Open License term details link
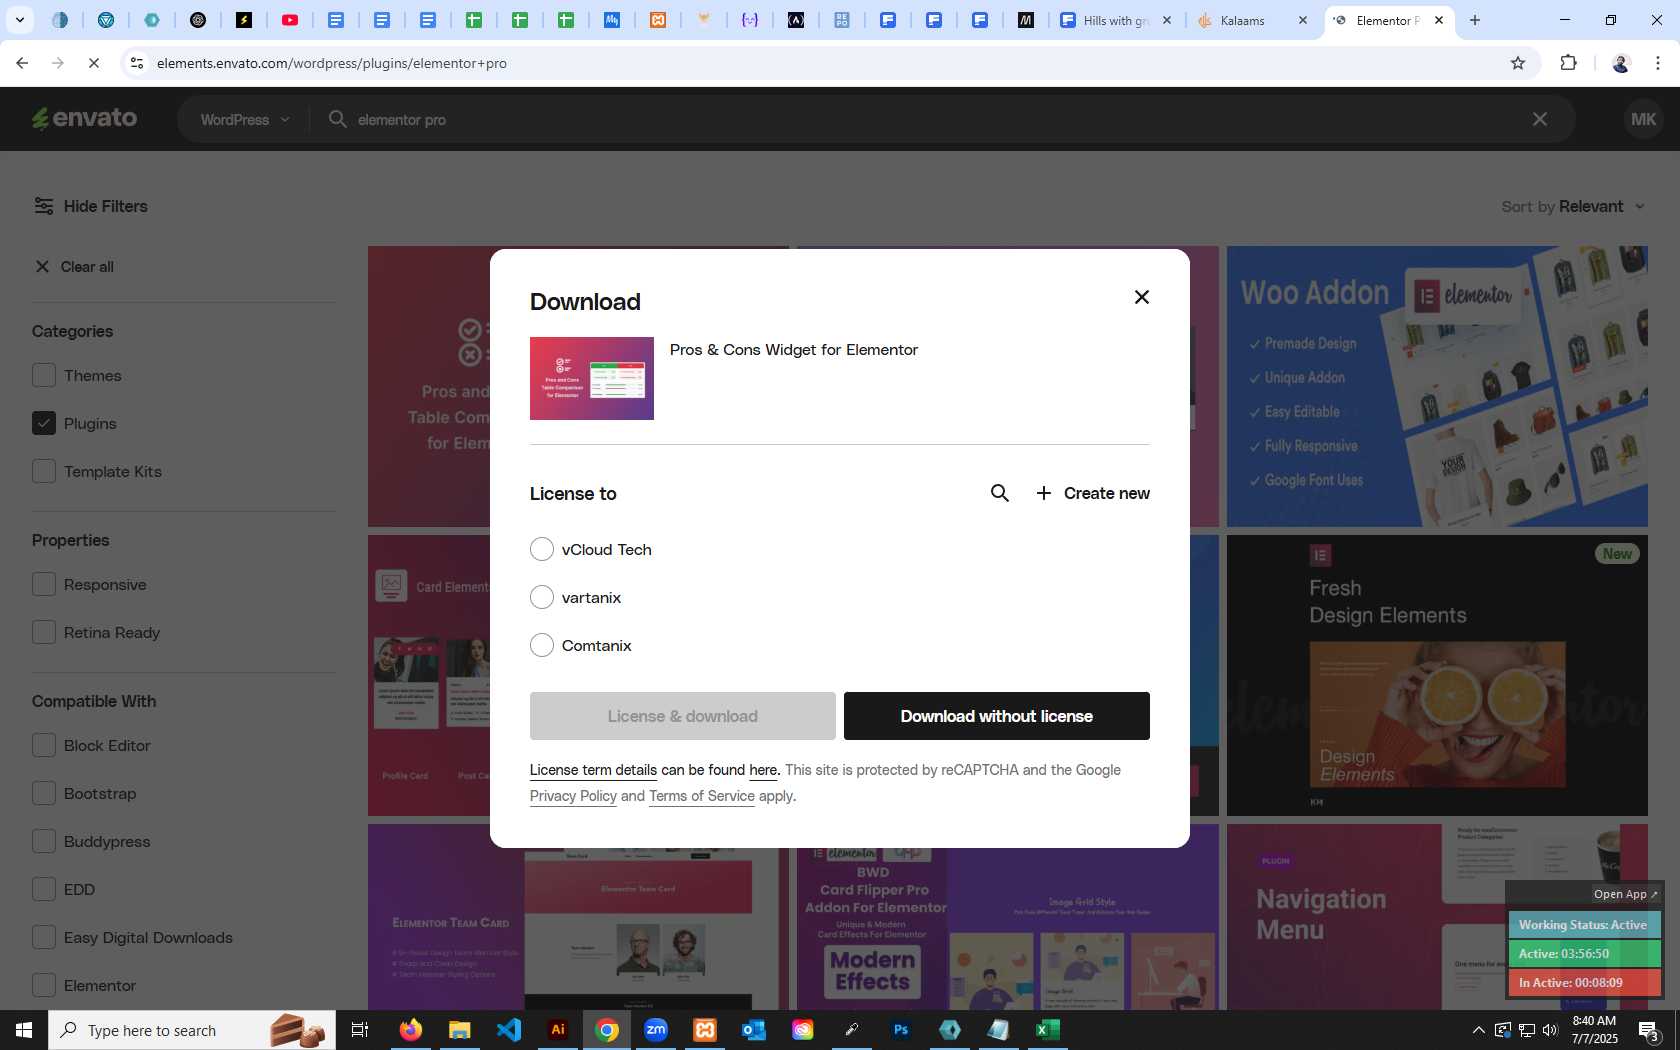 point(593,770)
